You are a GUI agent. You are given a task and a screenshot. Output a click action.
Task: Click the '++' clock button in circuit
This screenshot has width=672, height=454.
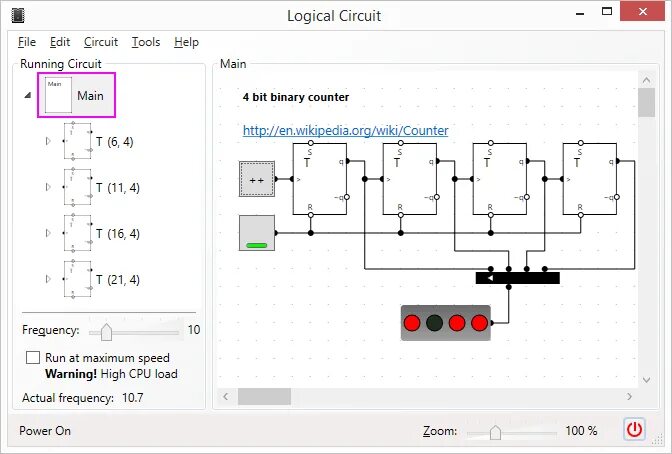257,179
